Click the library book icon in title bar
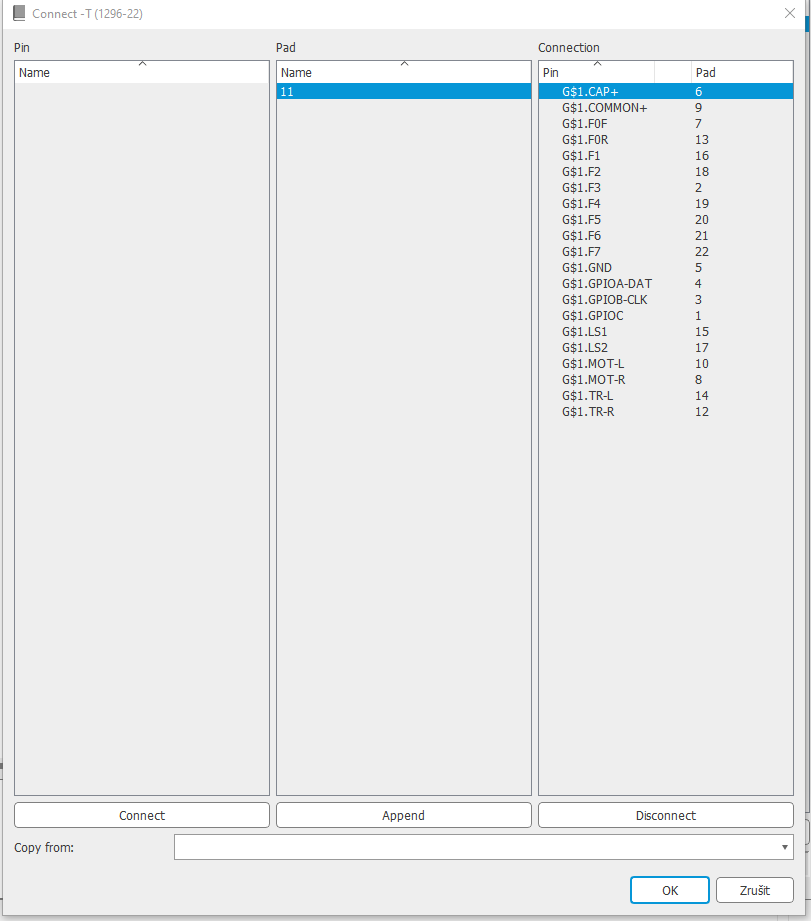Screen dimensions: 811x921 (x=18, y=13)
